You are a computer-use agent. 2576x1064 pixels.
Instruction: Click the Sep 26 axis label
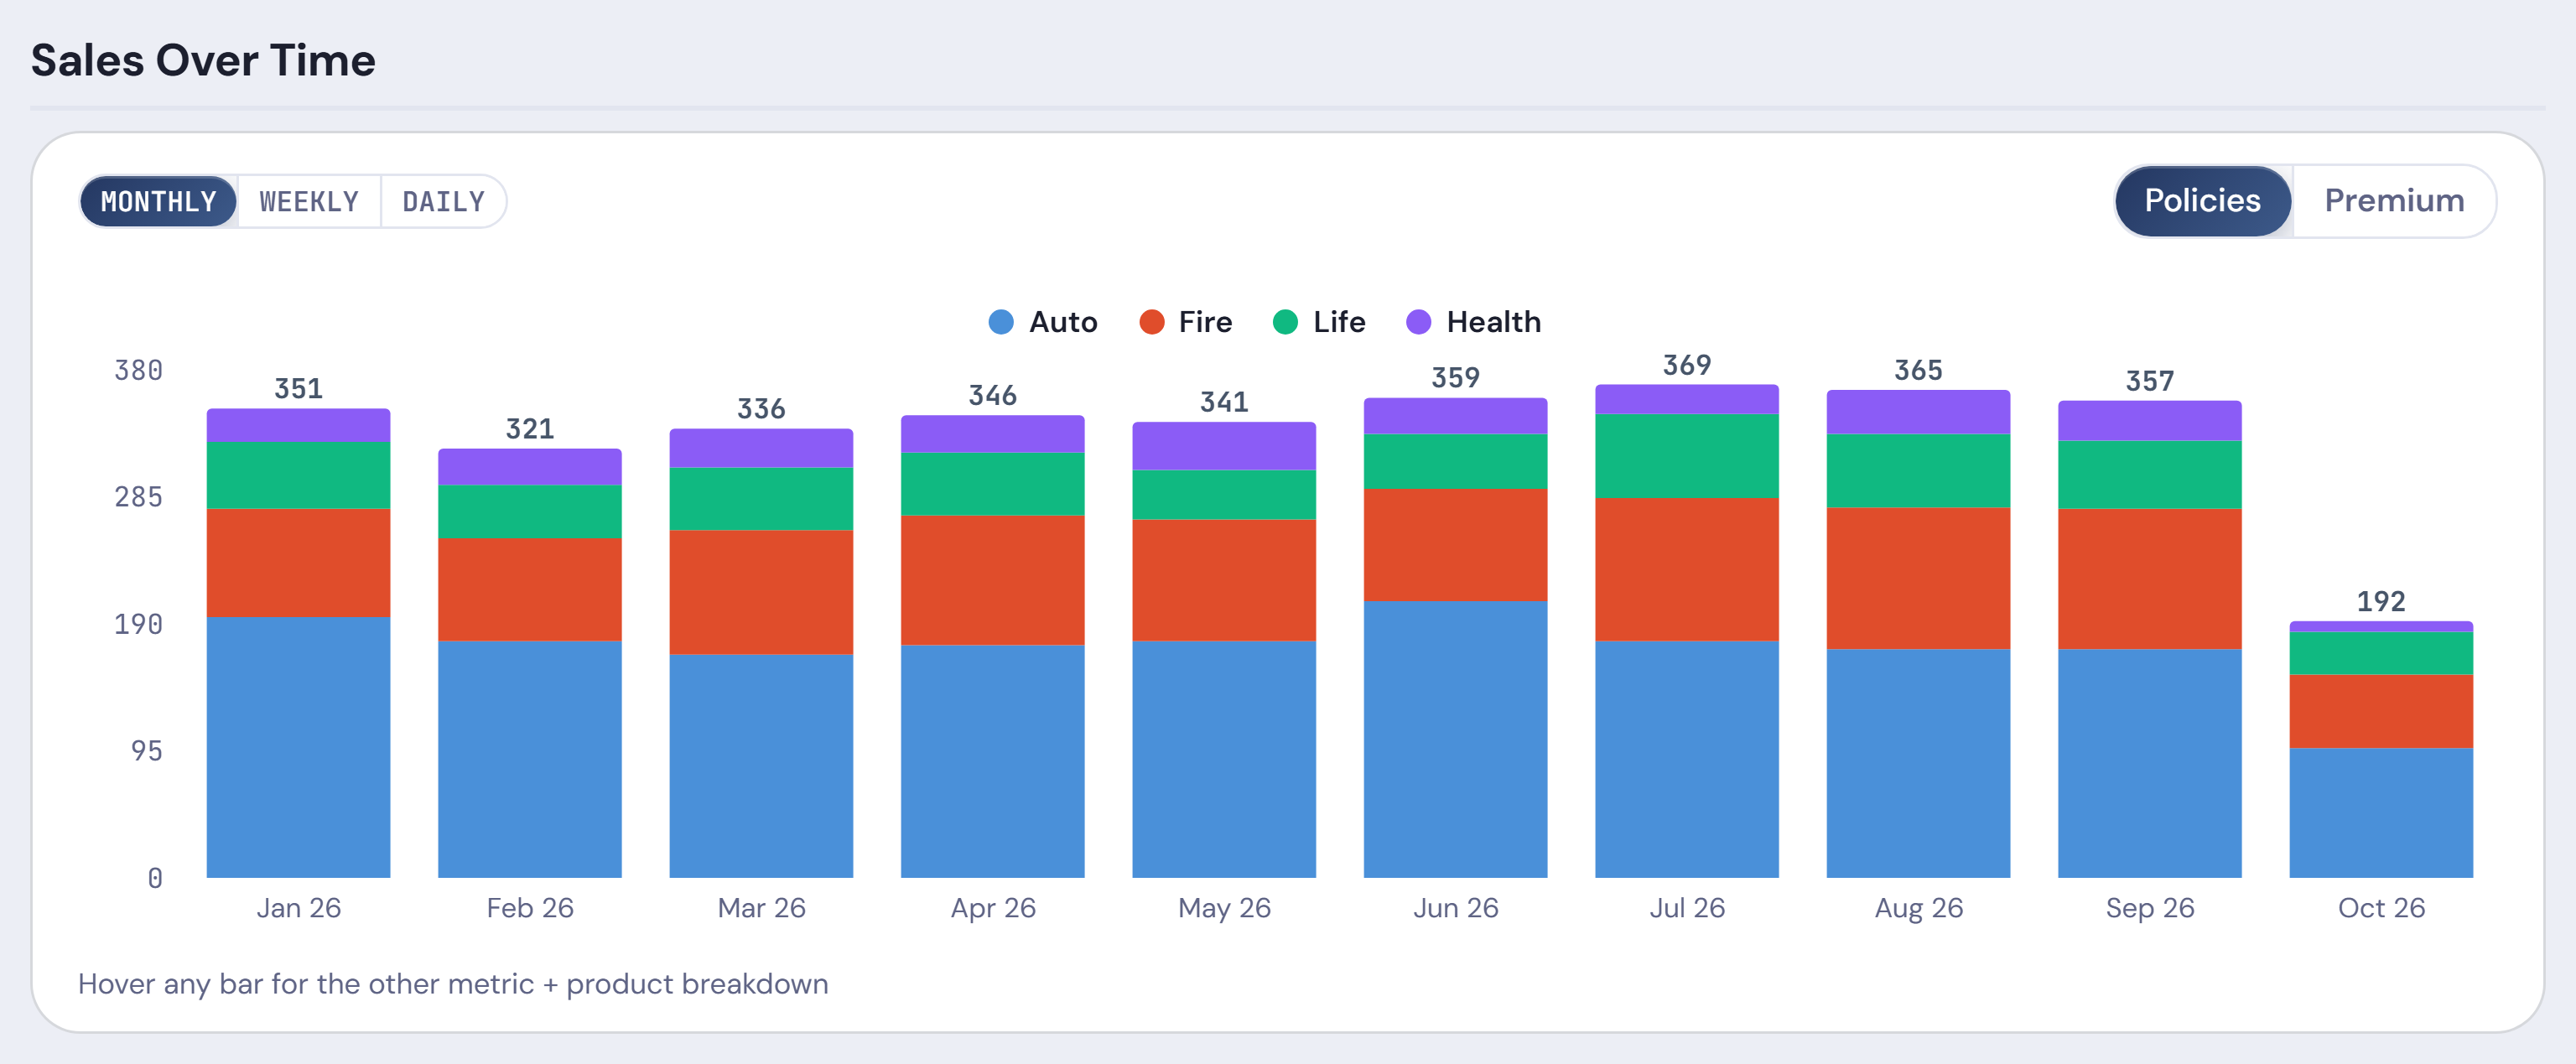(x=2149, y=908)
